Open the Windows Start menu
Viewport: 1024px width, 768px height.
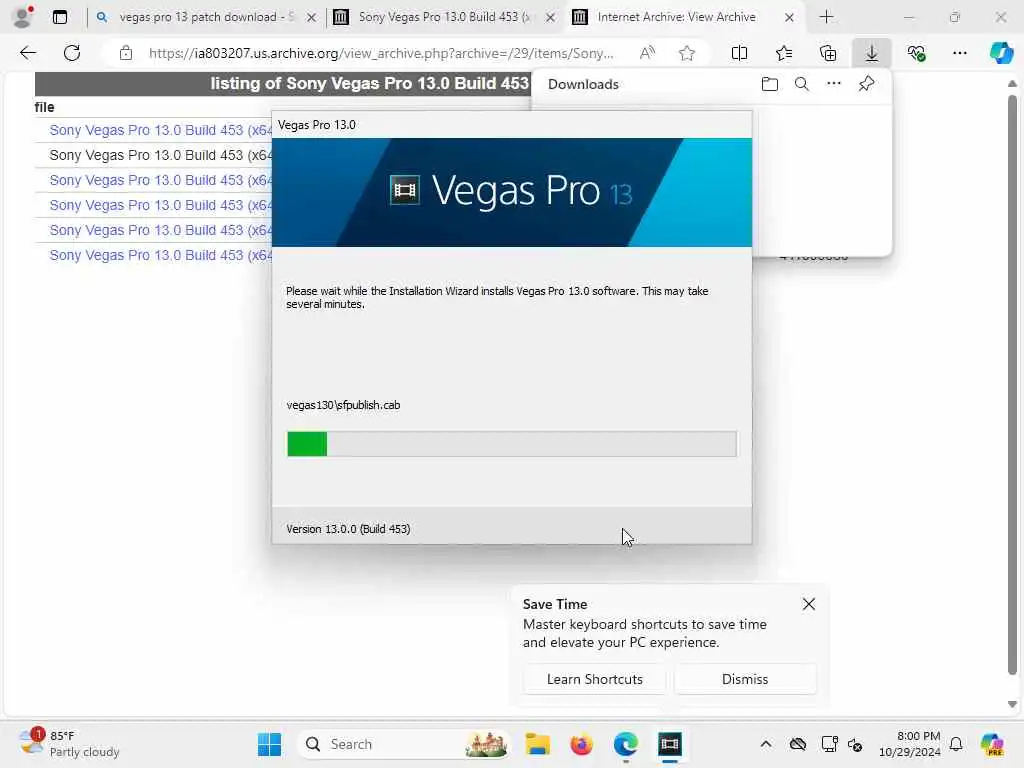[x=269, y=744]
